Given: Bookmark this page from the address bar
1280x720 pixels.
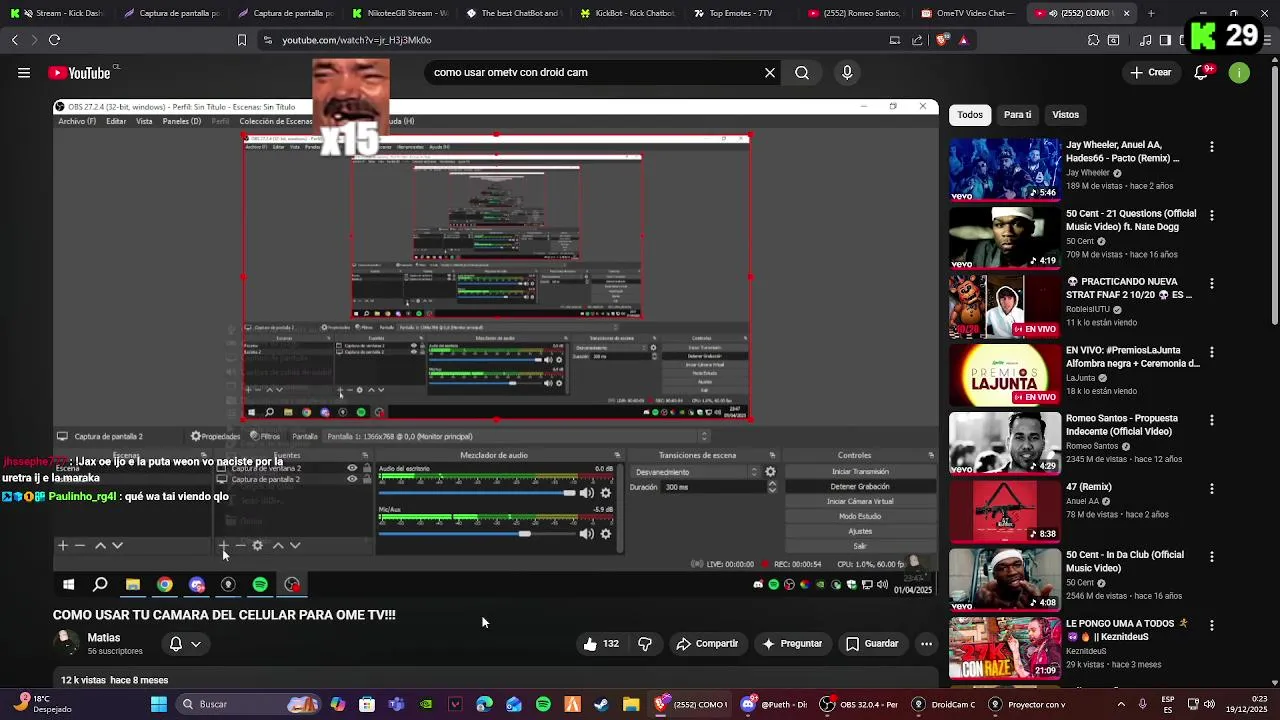Looking at the screenshot, I should click(241, 40).
